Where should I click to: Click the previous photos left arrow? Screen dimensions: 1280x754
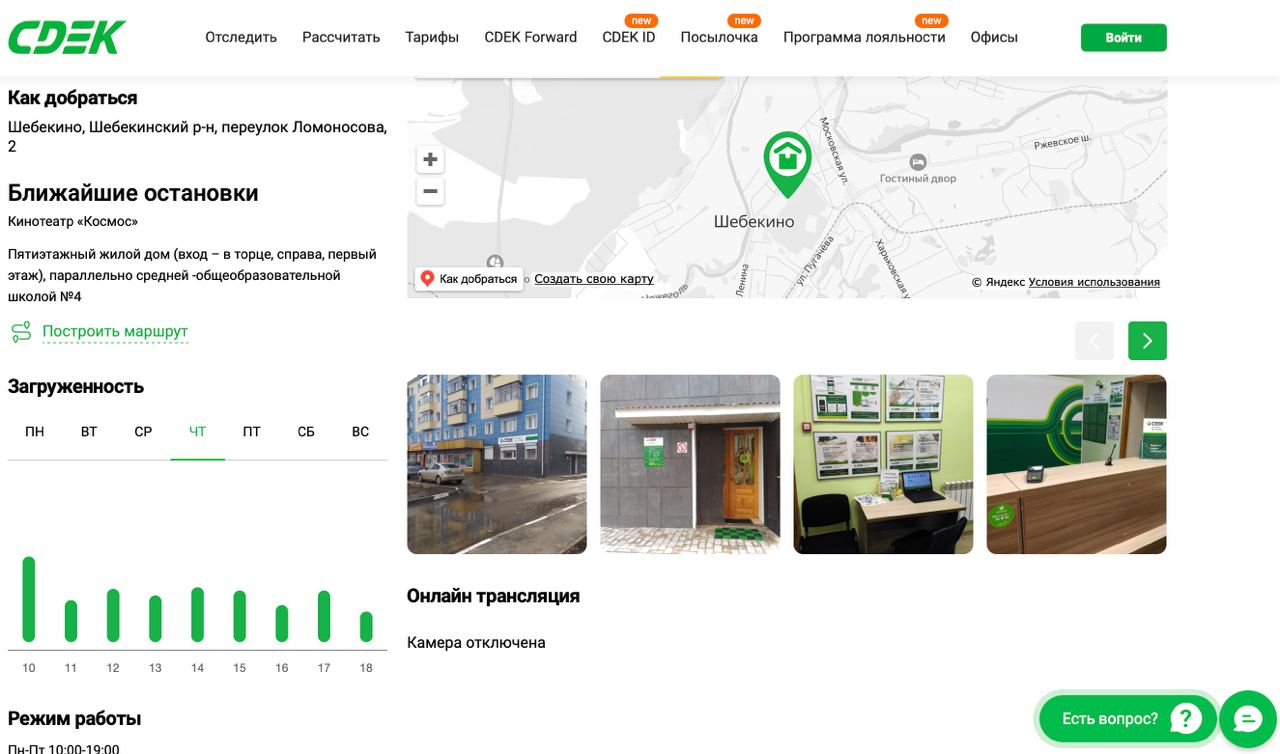click(1094, 341)
